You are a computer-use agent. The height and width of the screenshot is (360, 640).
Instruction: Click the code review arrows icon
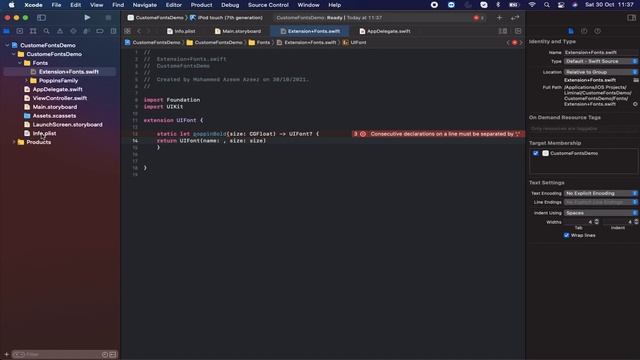(x=515, y=18)
